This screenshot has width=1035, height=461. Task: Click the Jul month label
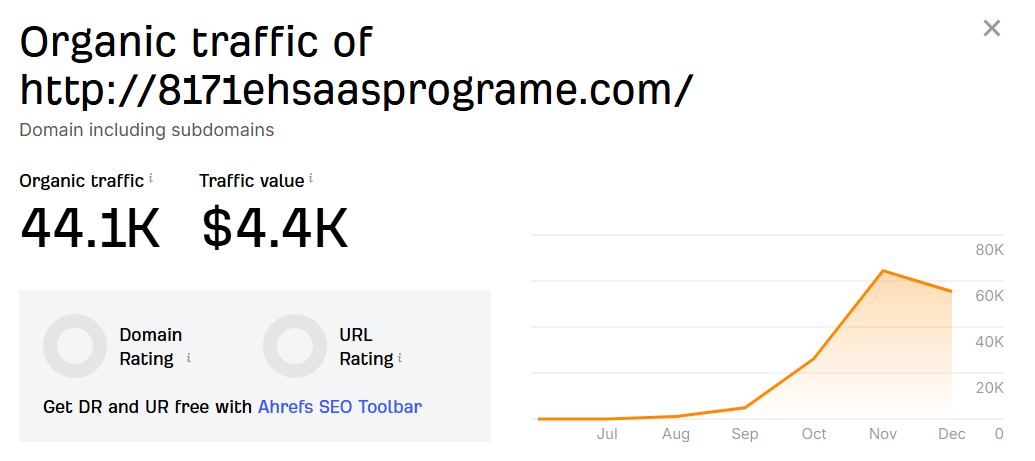pyautogui.click(x=607, y=434)
